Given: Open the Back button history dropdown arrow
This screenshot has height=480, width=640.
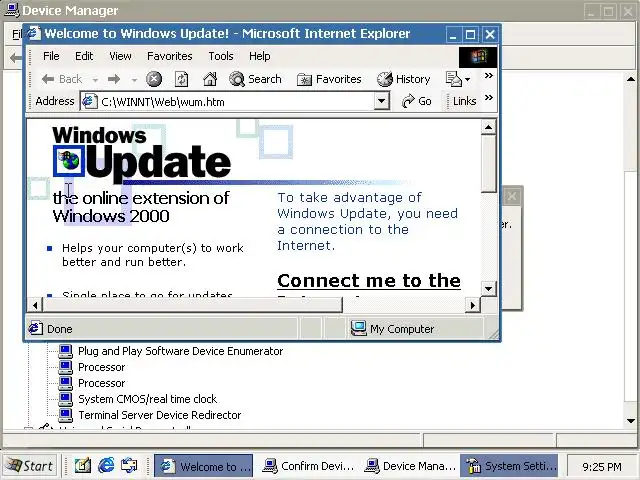Looking at the screenshot, I should (95, 80).
